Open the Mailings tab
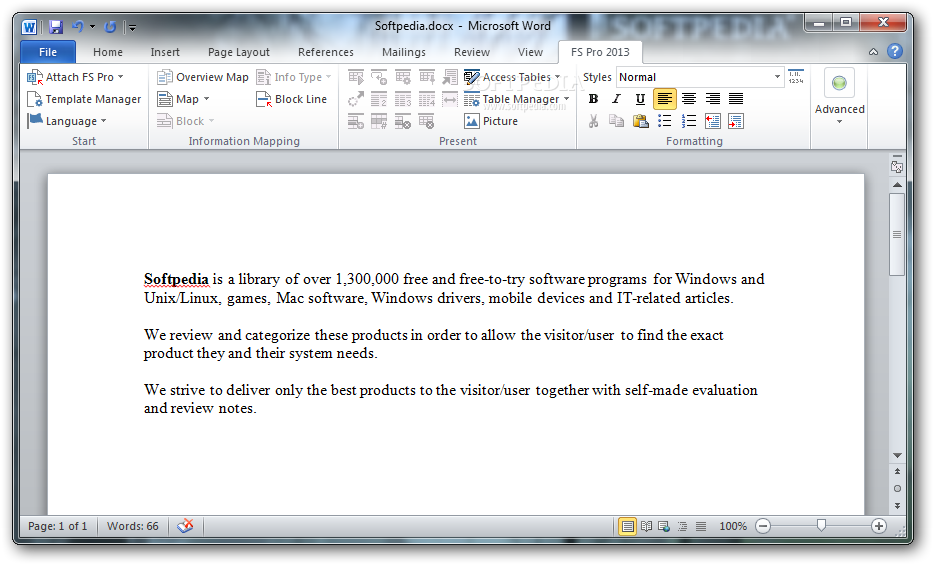This screenshot has height=565, width=934. click(x=404, y=52)
